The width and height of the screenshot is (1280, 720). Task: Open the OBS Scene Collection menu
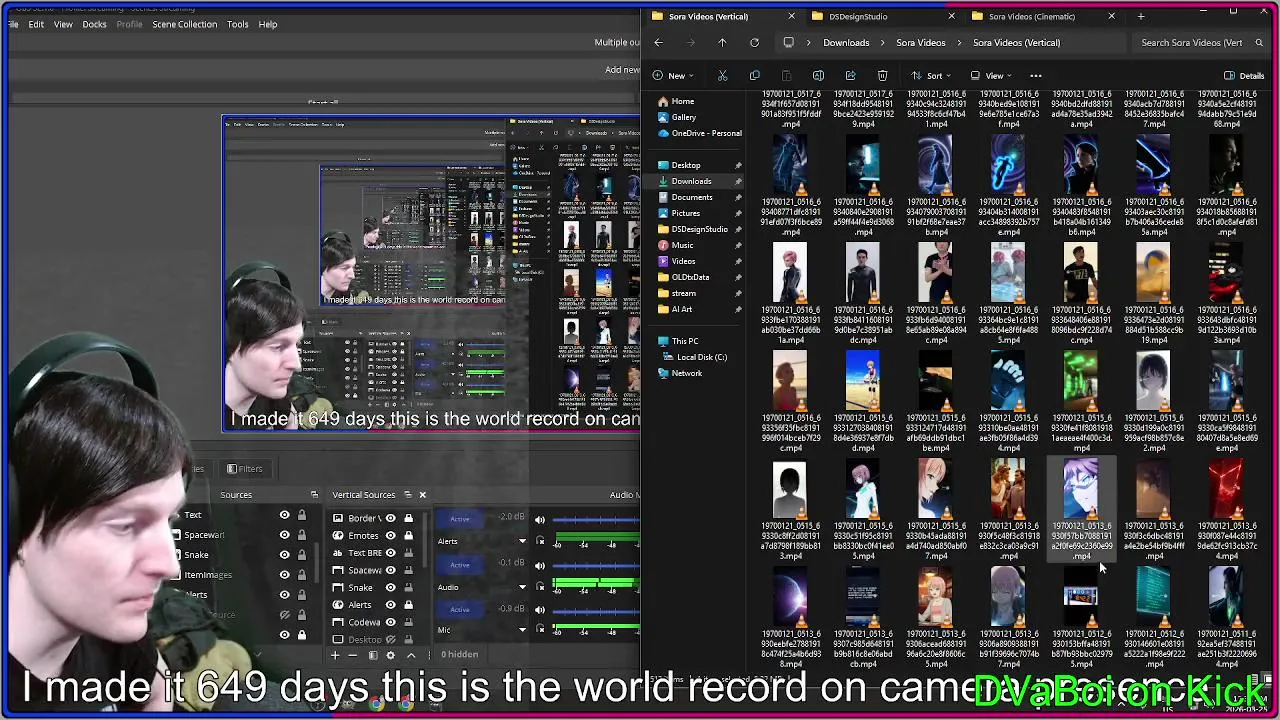[x=184, y=24]
